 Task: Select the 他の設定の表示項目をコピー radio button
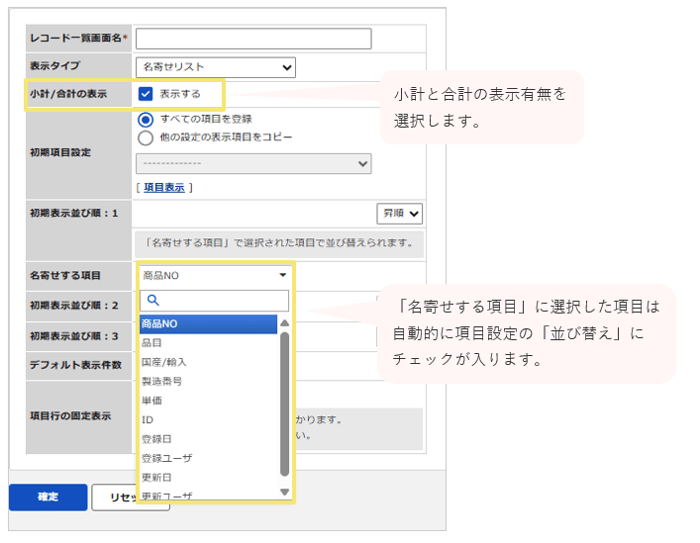[146, 138]
